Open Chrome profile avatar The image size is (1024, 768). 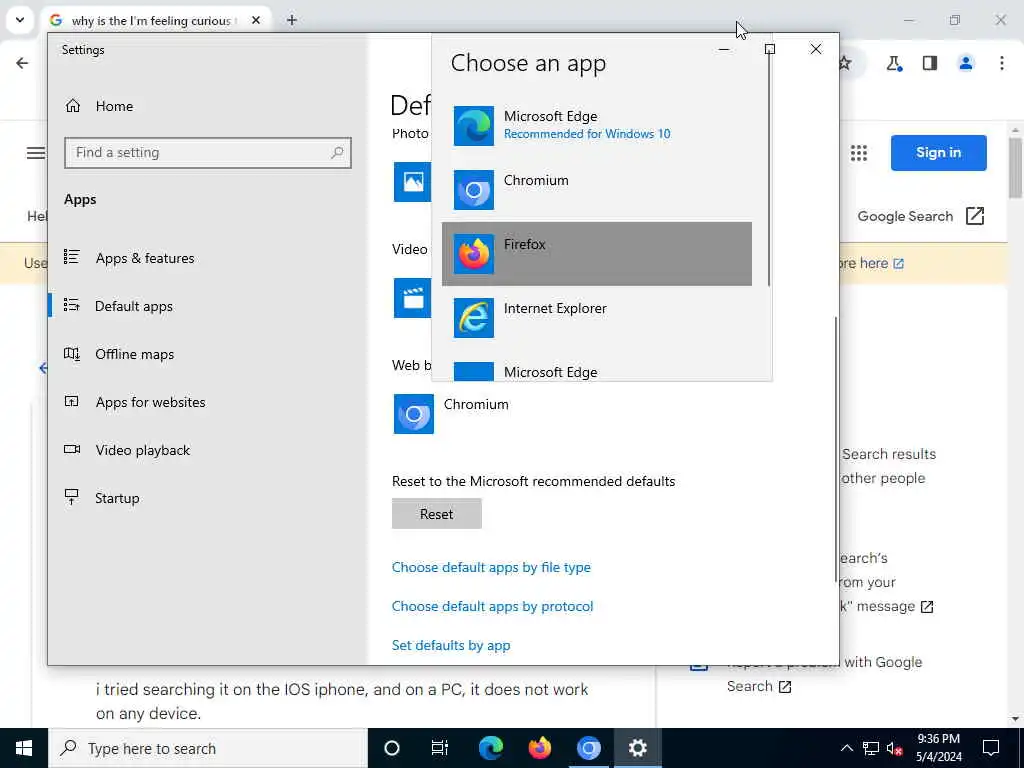(966, 63)
